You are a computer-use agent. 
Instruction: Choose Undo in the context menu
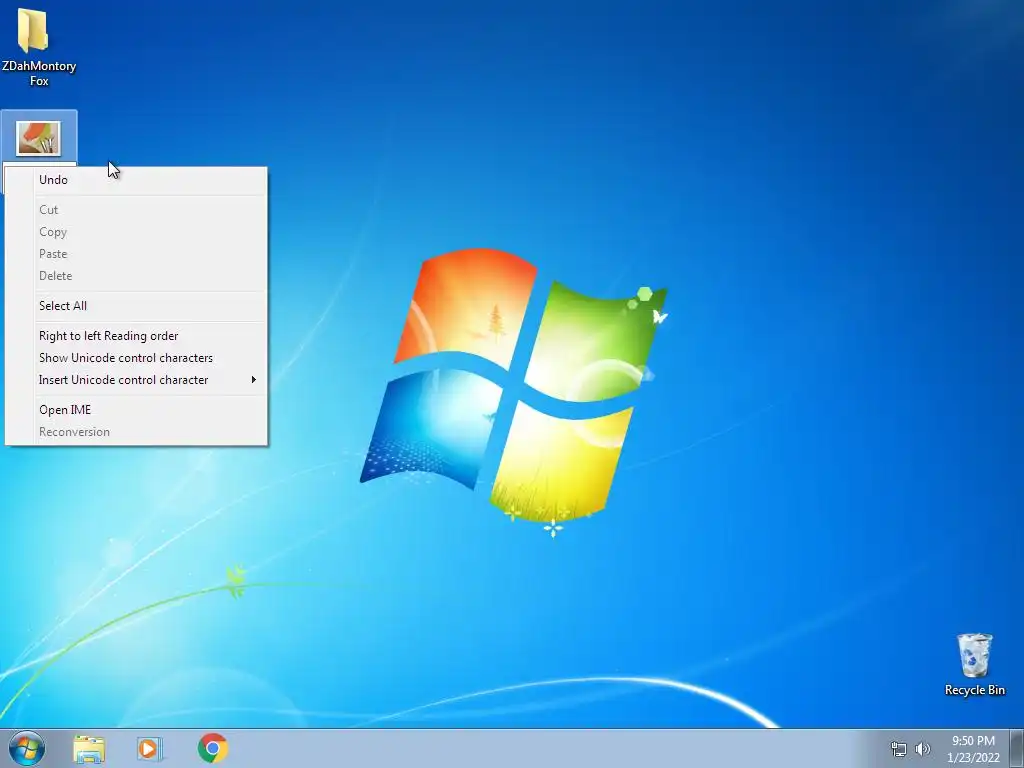coord(136,180)
